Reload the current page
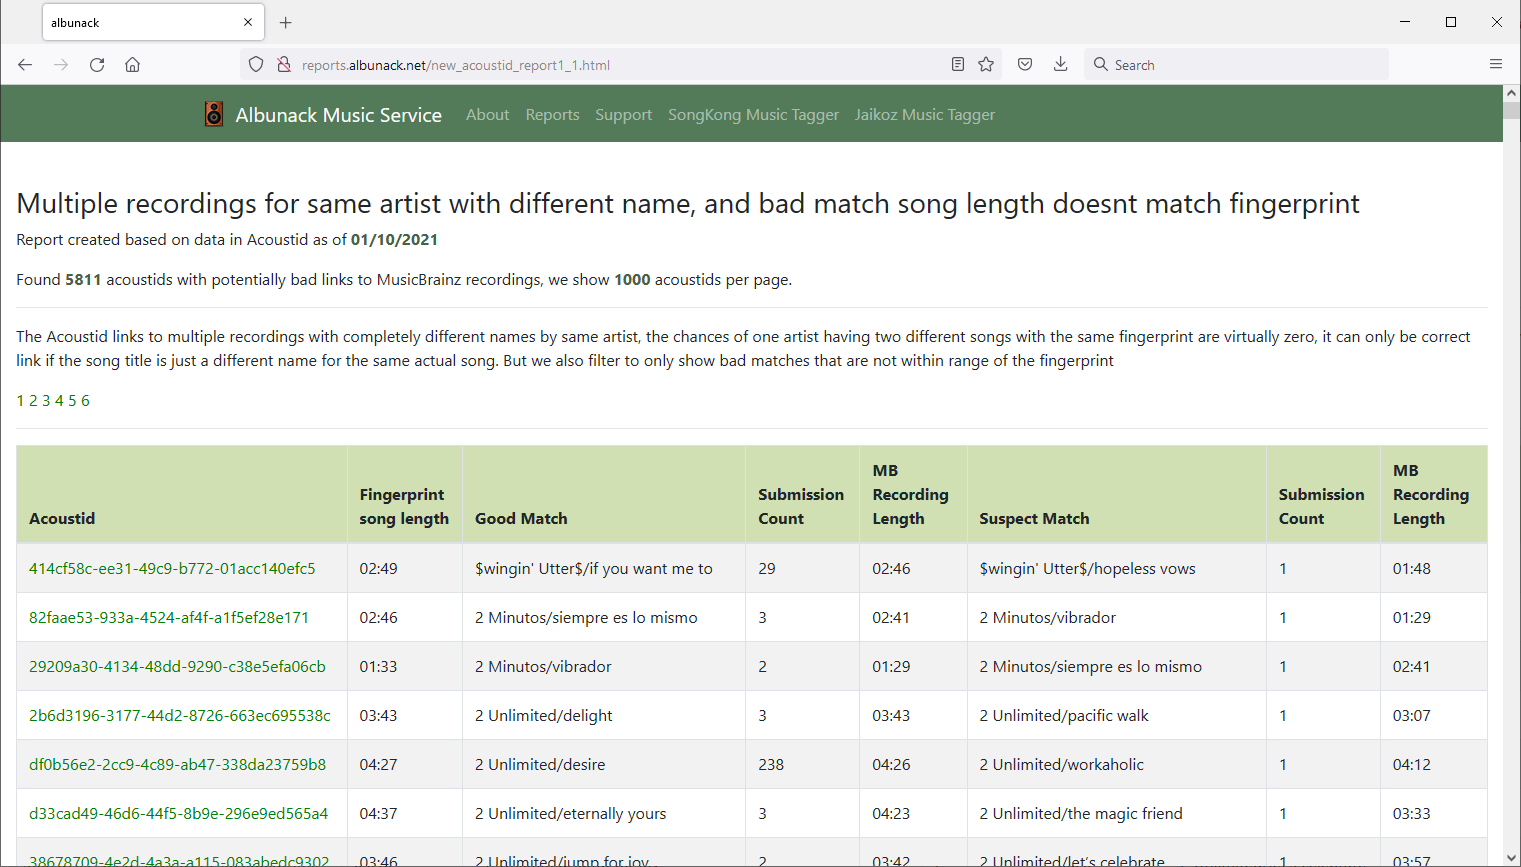Image resolution: width=1521 pixels, height=867 pixels. (x=97, y=64)
